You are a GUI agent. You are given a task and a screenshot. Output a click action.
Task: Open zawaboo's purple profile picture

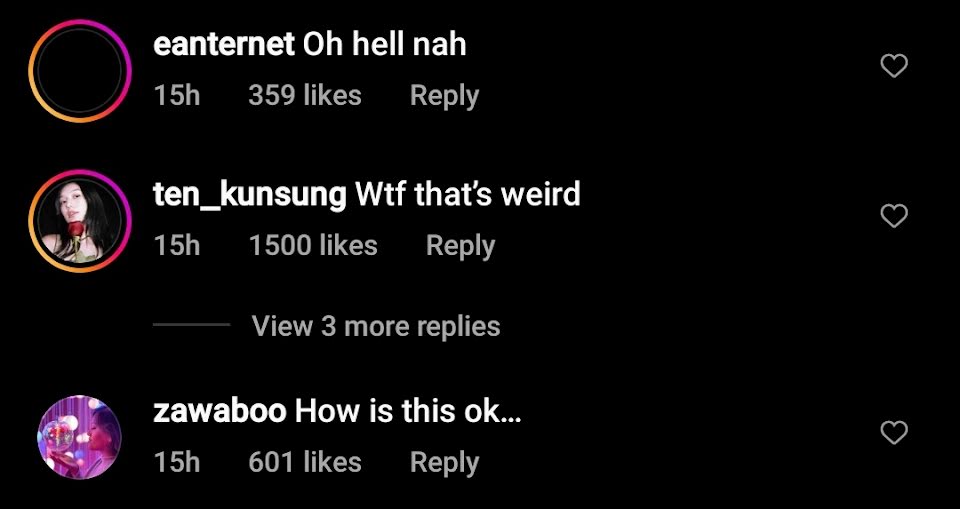click(x=80, y=437)
